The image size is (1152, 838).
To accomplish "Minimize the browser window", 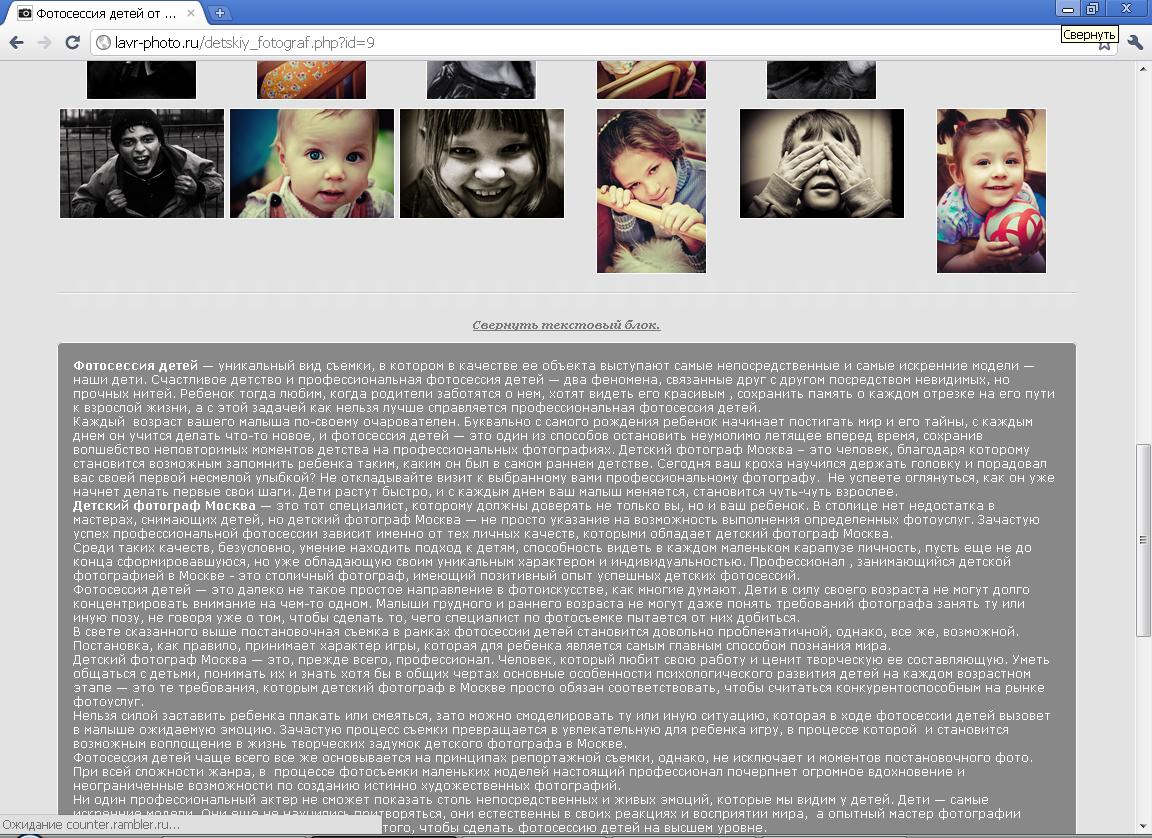I will (x=1068, y=9).
